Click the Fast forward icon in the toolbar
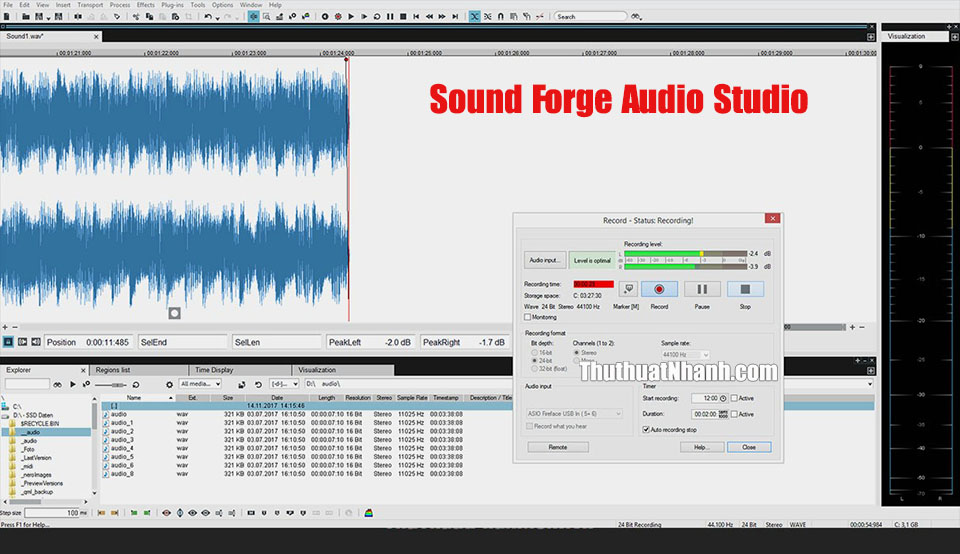The image size is (960, 554). 442,17
